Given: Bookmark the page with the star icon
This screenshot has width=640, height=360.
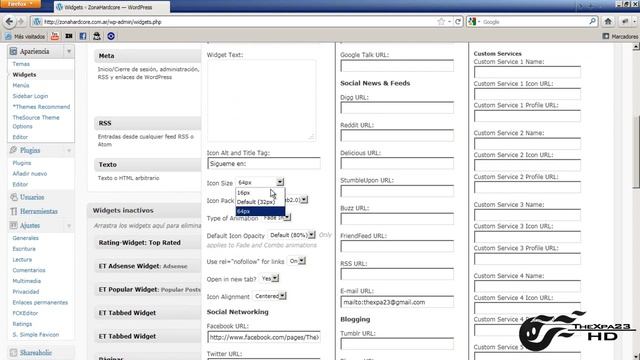Looking at the screenshot, I should [x=441, y=22].
